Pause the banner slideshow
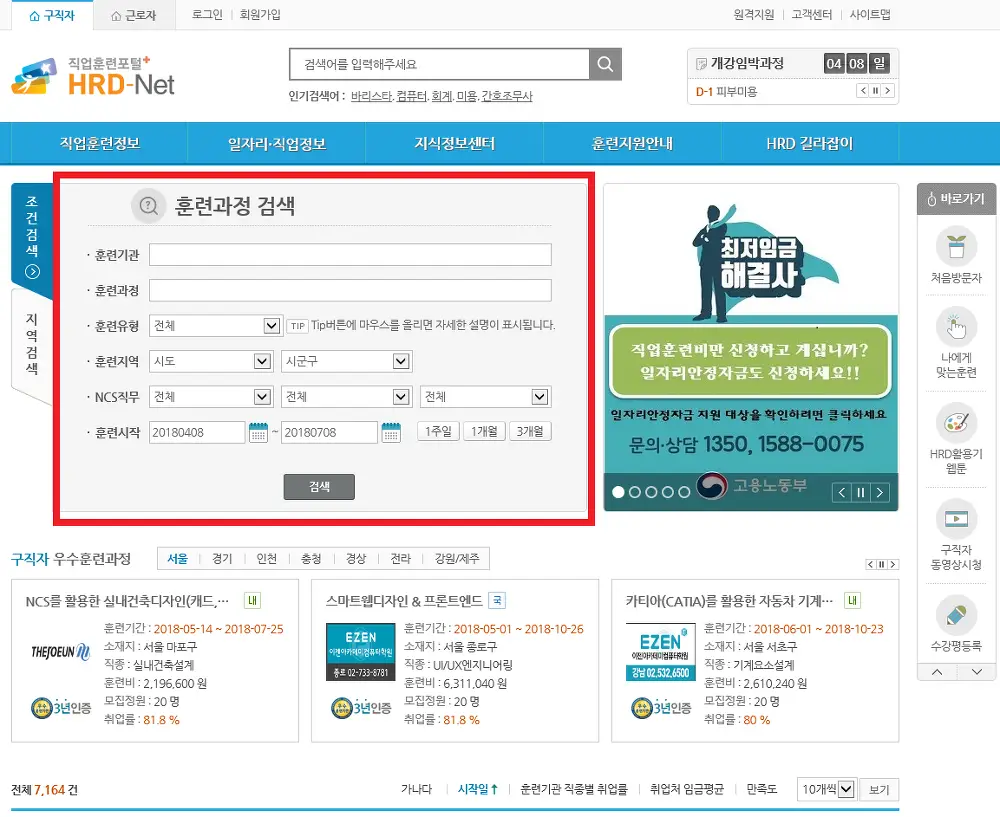 coord(861,492)
